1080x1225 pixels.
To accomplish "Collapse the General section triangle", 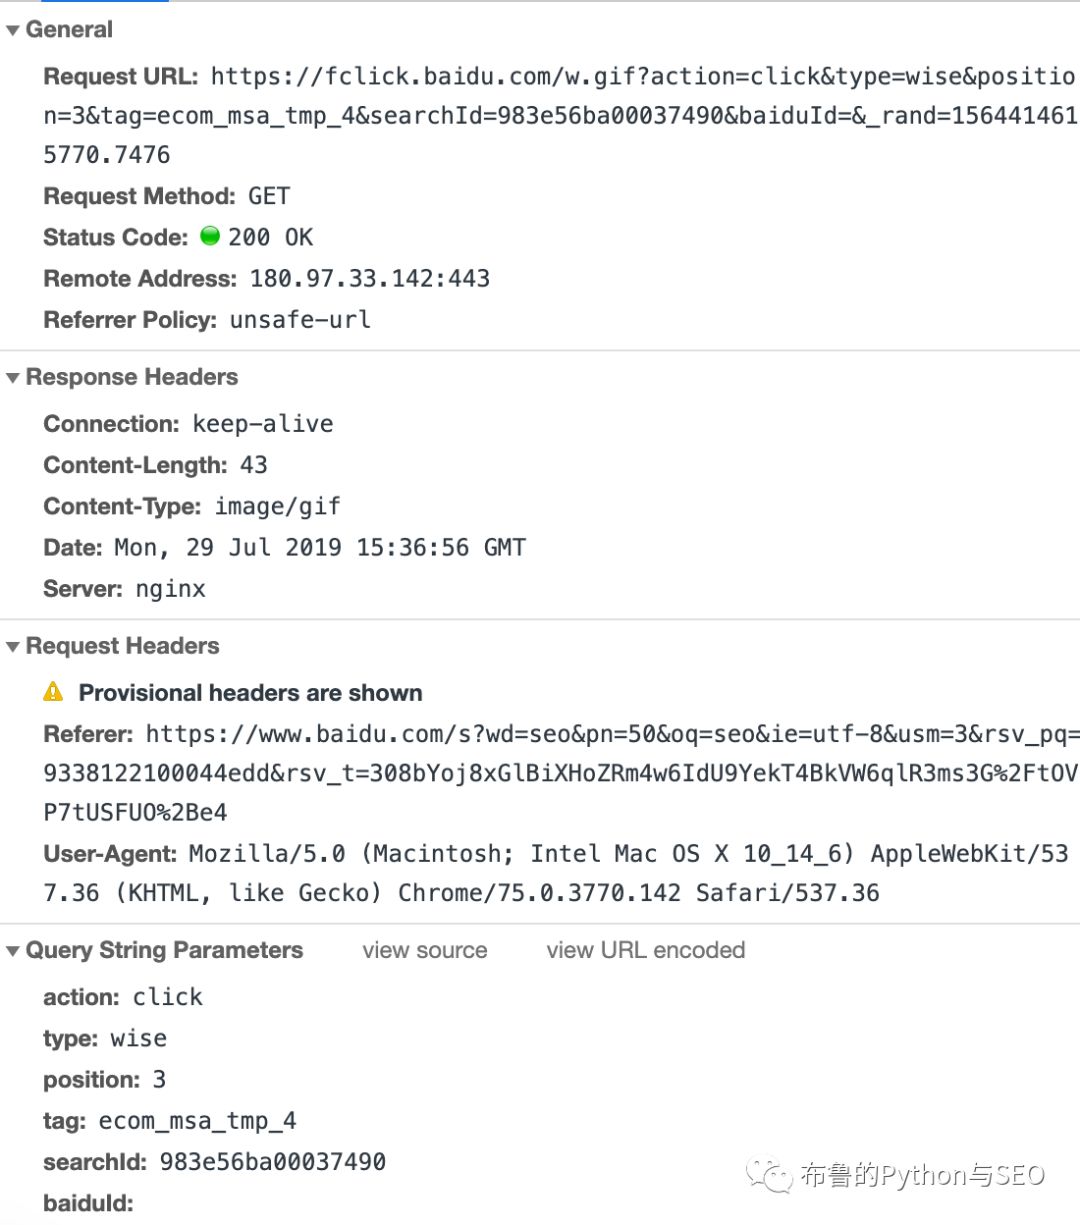I will coord(13,30).
